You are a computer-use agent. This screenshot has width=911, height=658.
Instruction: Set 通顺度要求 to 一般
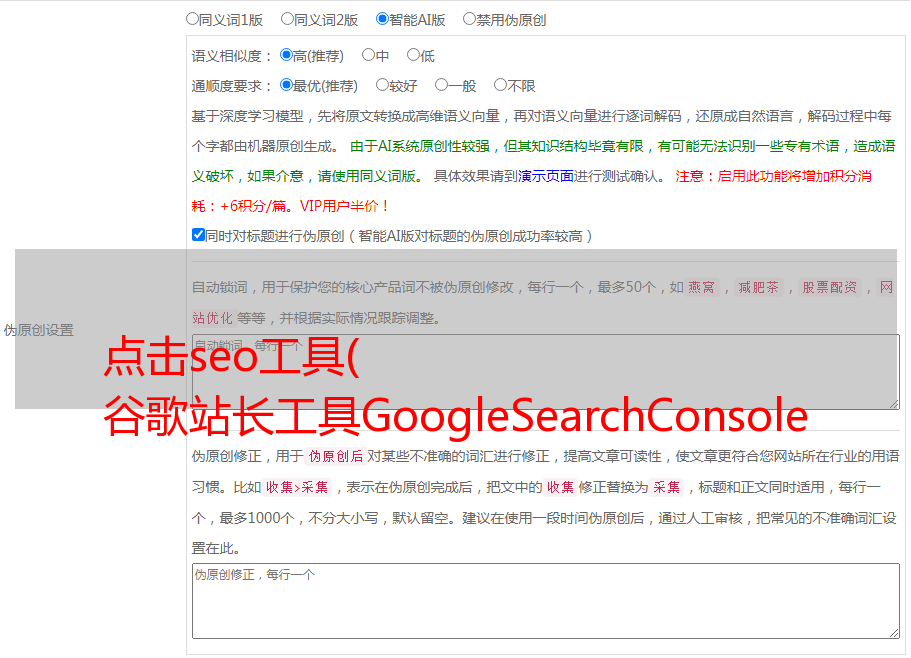(441, 85)
